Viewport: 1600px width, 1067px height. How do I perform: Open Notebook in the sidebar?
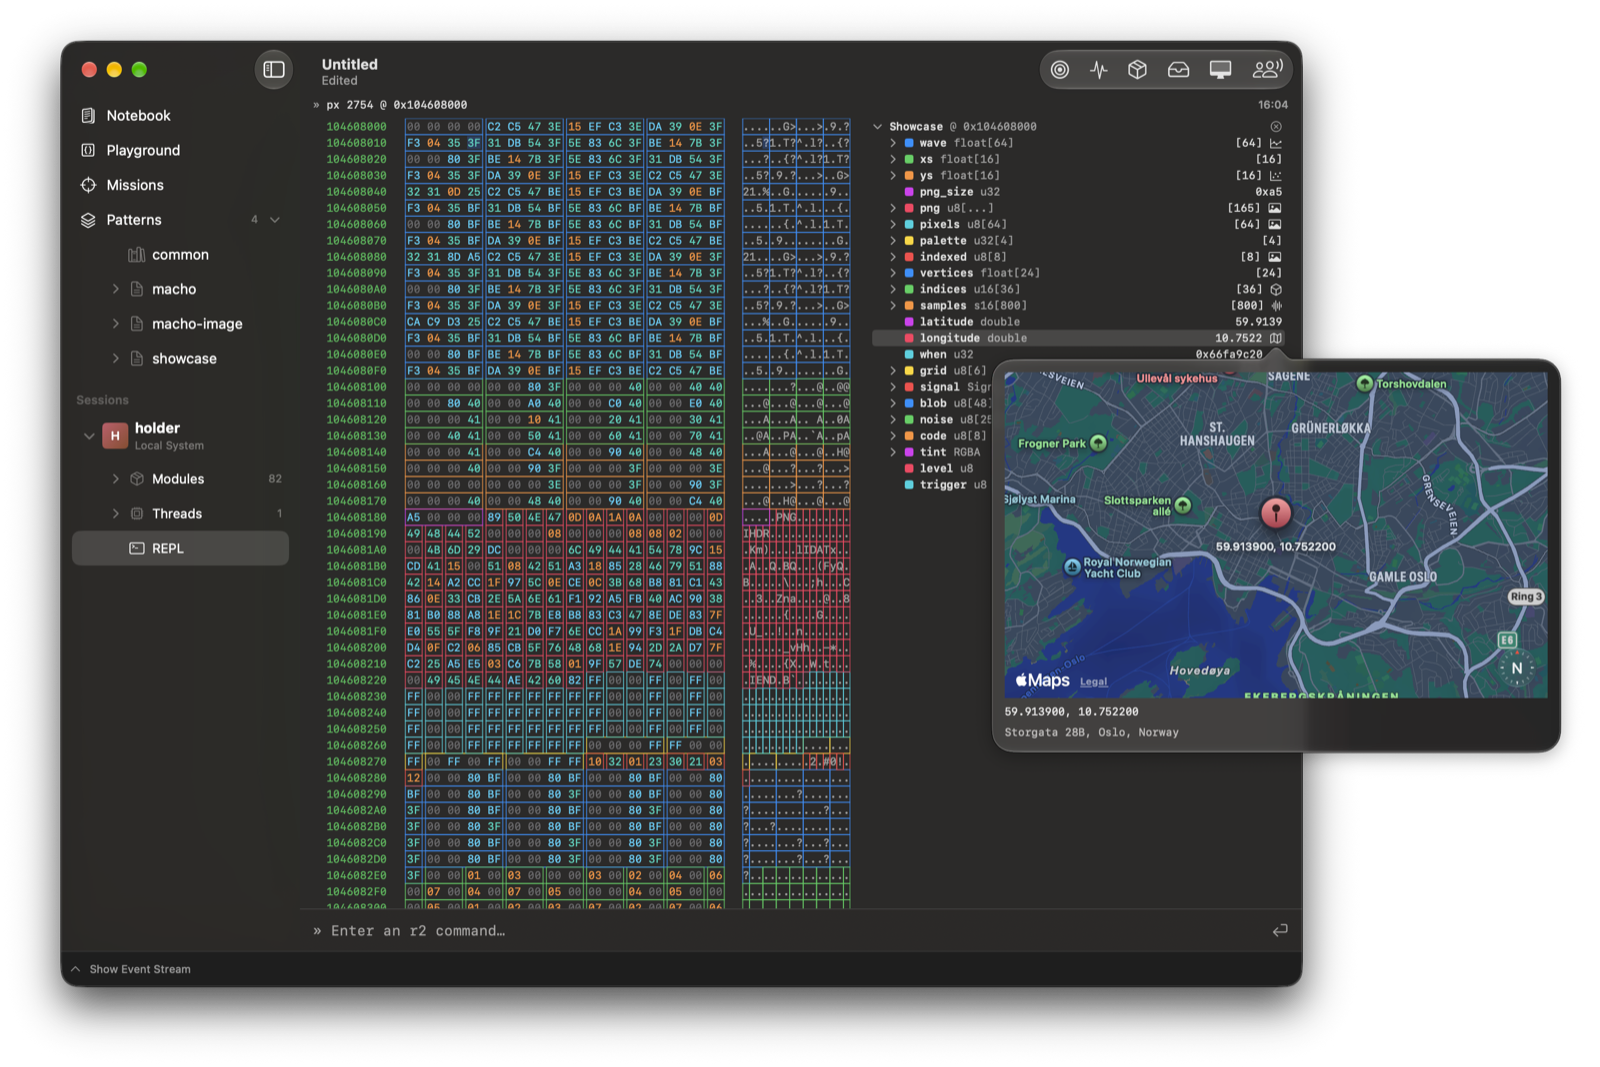point(180,116)
